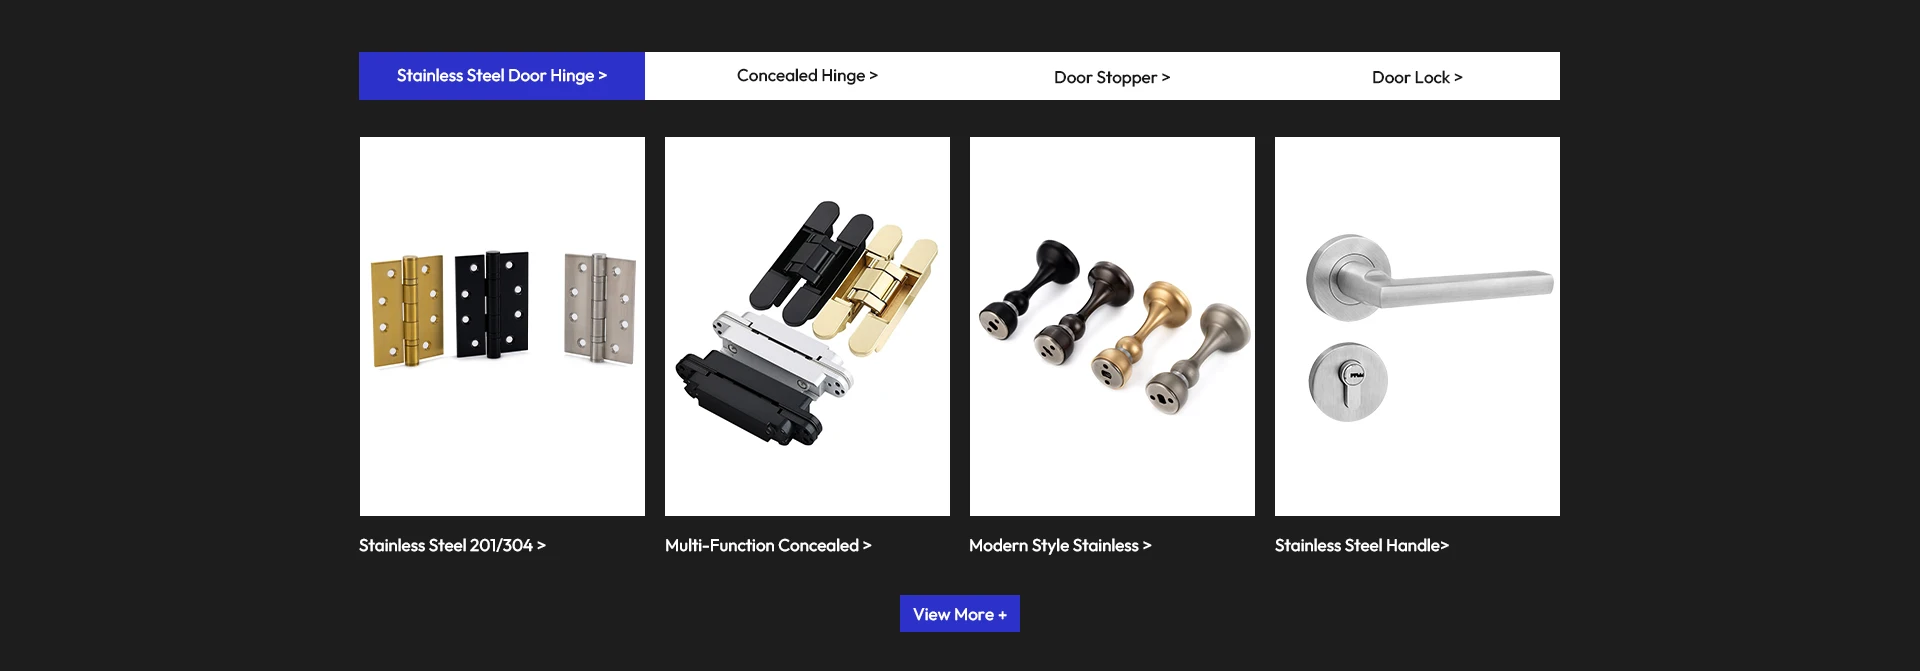Click the gold concealed hinge image
The width and height of the screenshot is (1920, 671).
click(x=875, y=282)
